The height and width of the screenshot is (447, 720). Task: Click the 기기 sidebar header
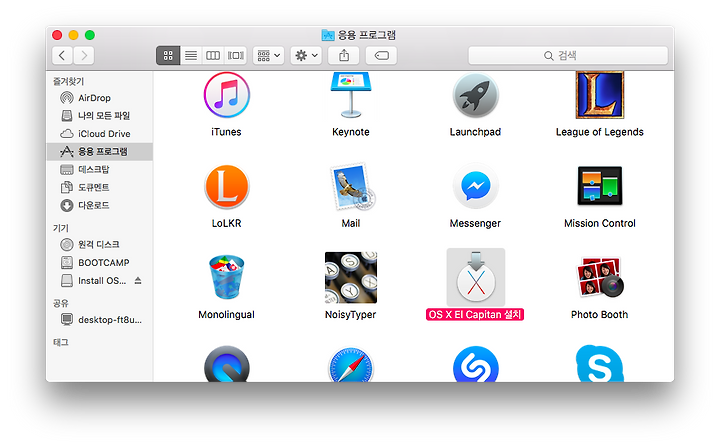[x=61, y=228]
